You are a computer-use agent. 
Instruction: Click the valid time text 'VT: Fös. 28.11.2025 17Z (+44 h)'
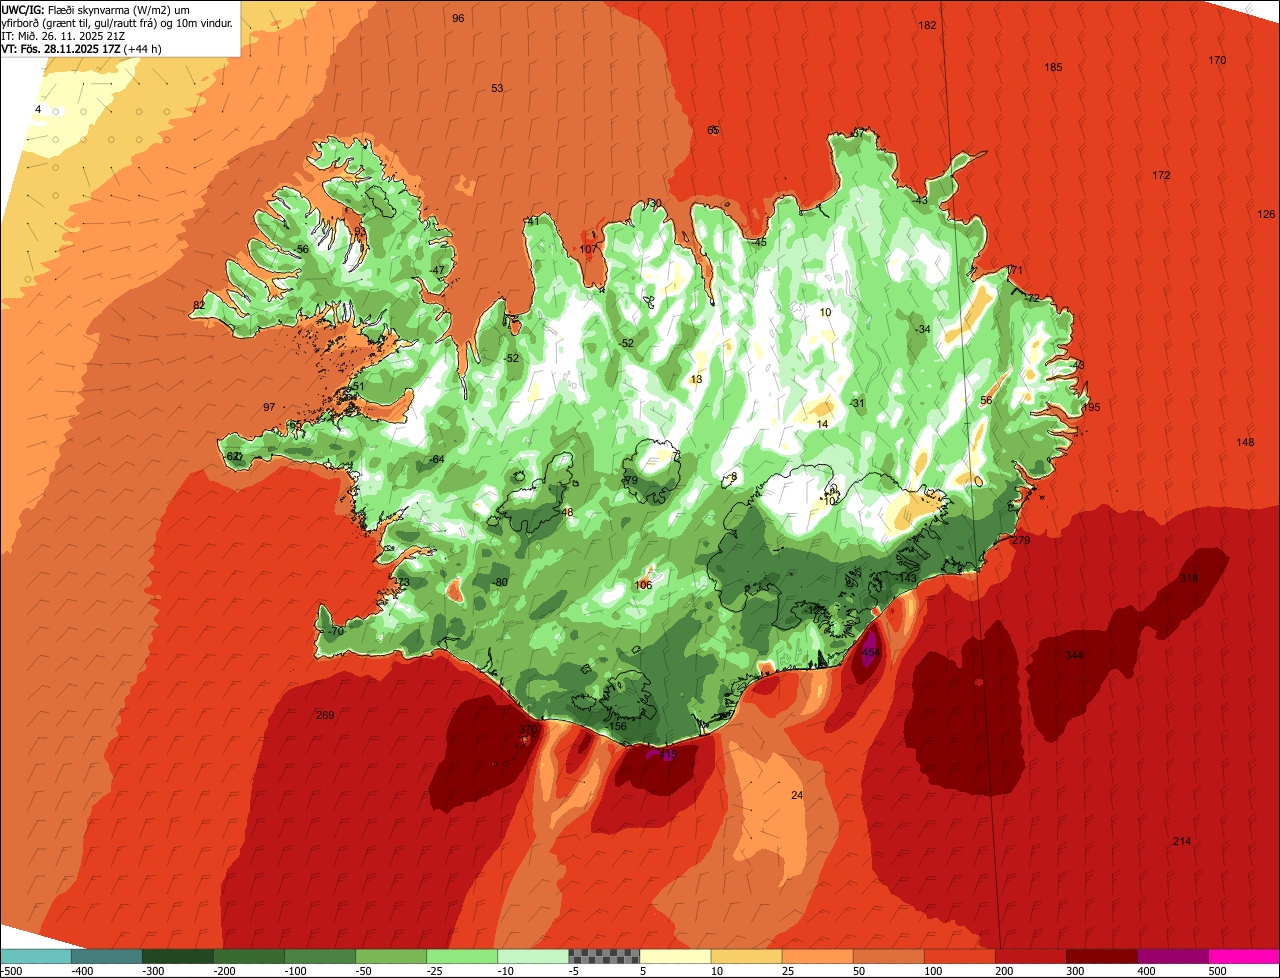82,49
